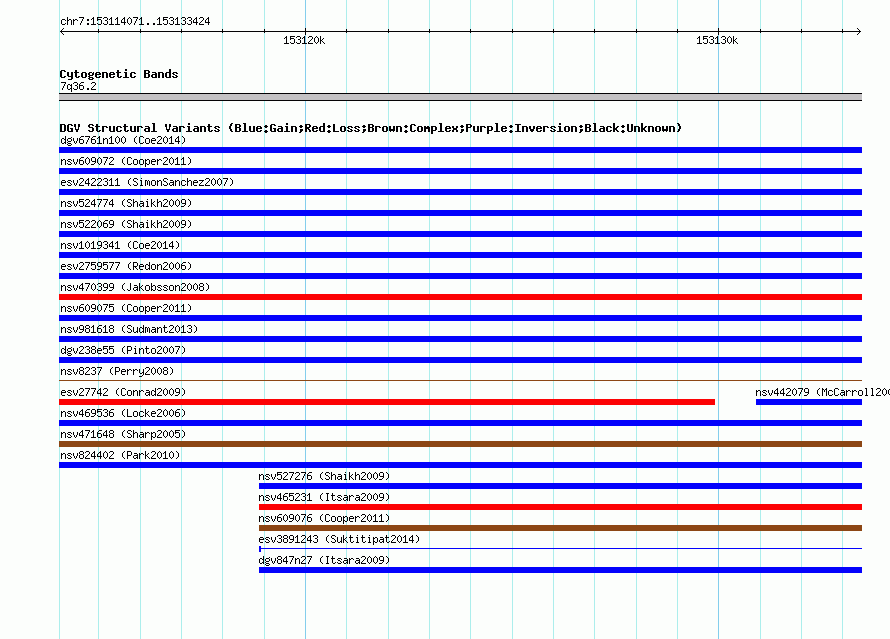Click the thin blue line for esv3891243
The width and height of the screenshot is (890, 639).
pos(560,549)
